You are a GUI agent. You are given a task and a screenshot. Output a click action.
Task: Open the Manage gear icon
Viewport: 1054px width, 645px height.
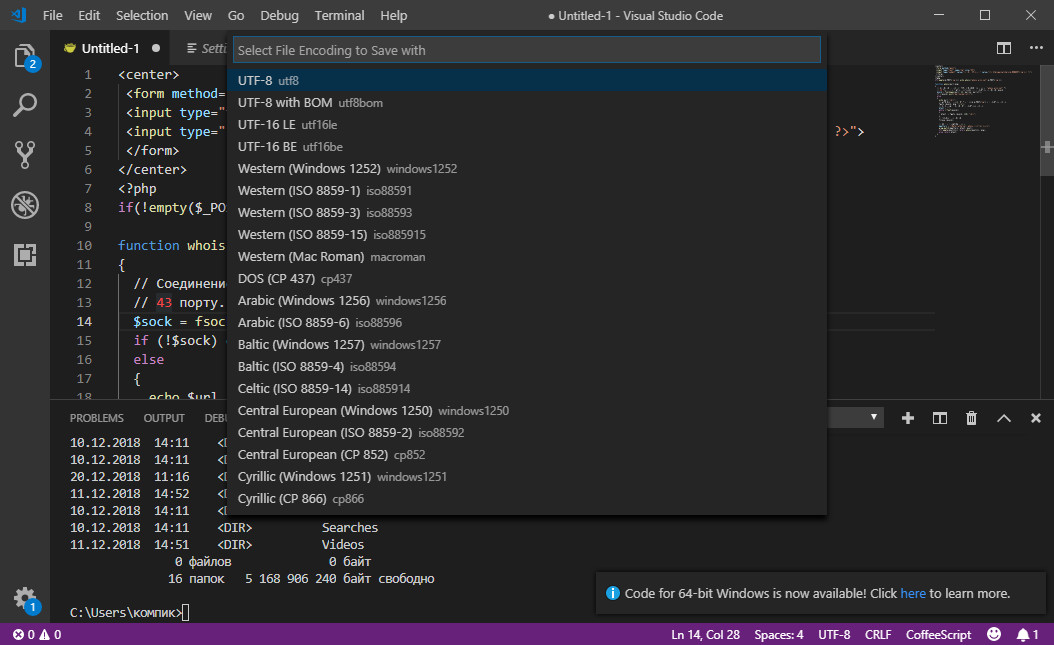pos(25,598)
